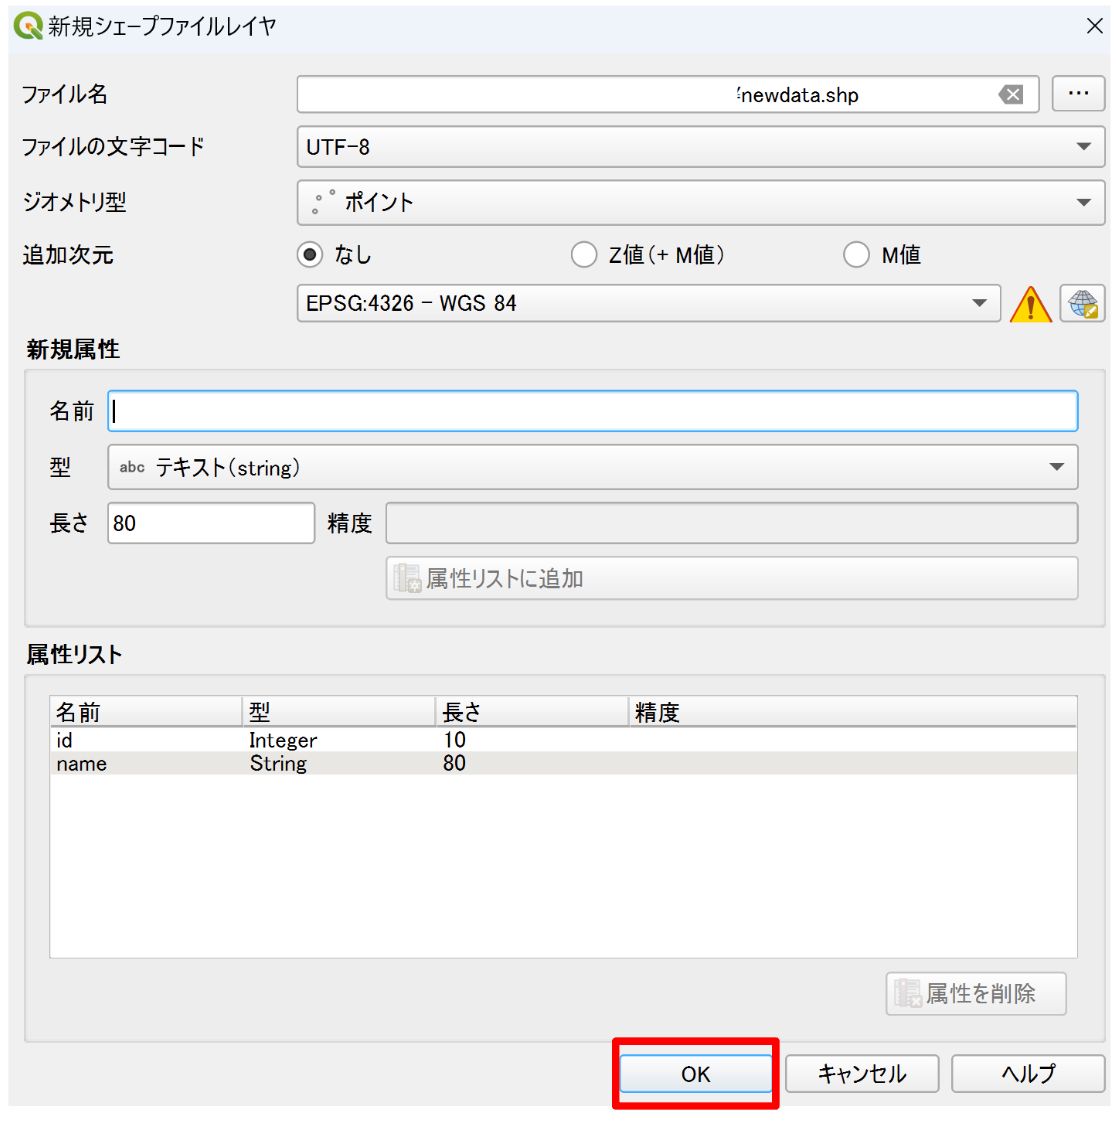Select the Z値(+ M値) radio button
Image resolution: width=1116 pixels, height=1122 pixels.
[584, 255]
